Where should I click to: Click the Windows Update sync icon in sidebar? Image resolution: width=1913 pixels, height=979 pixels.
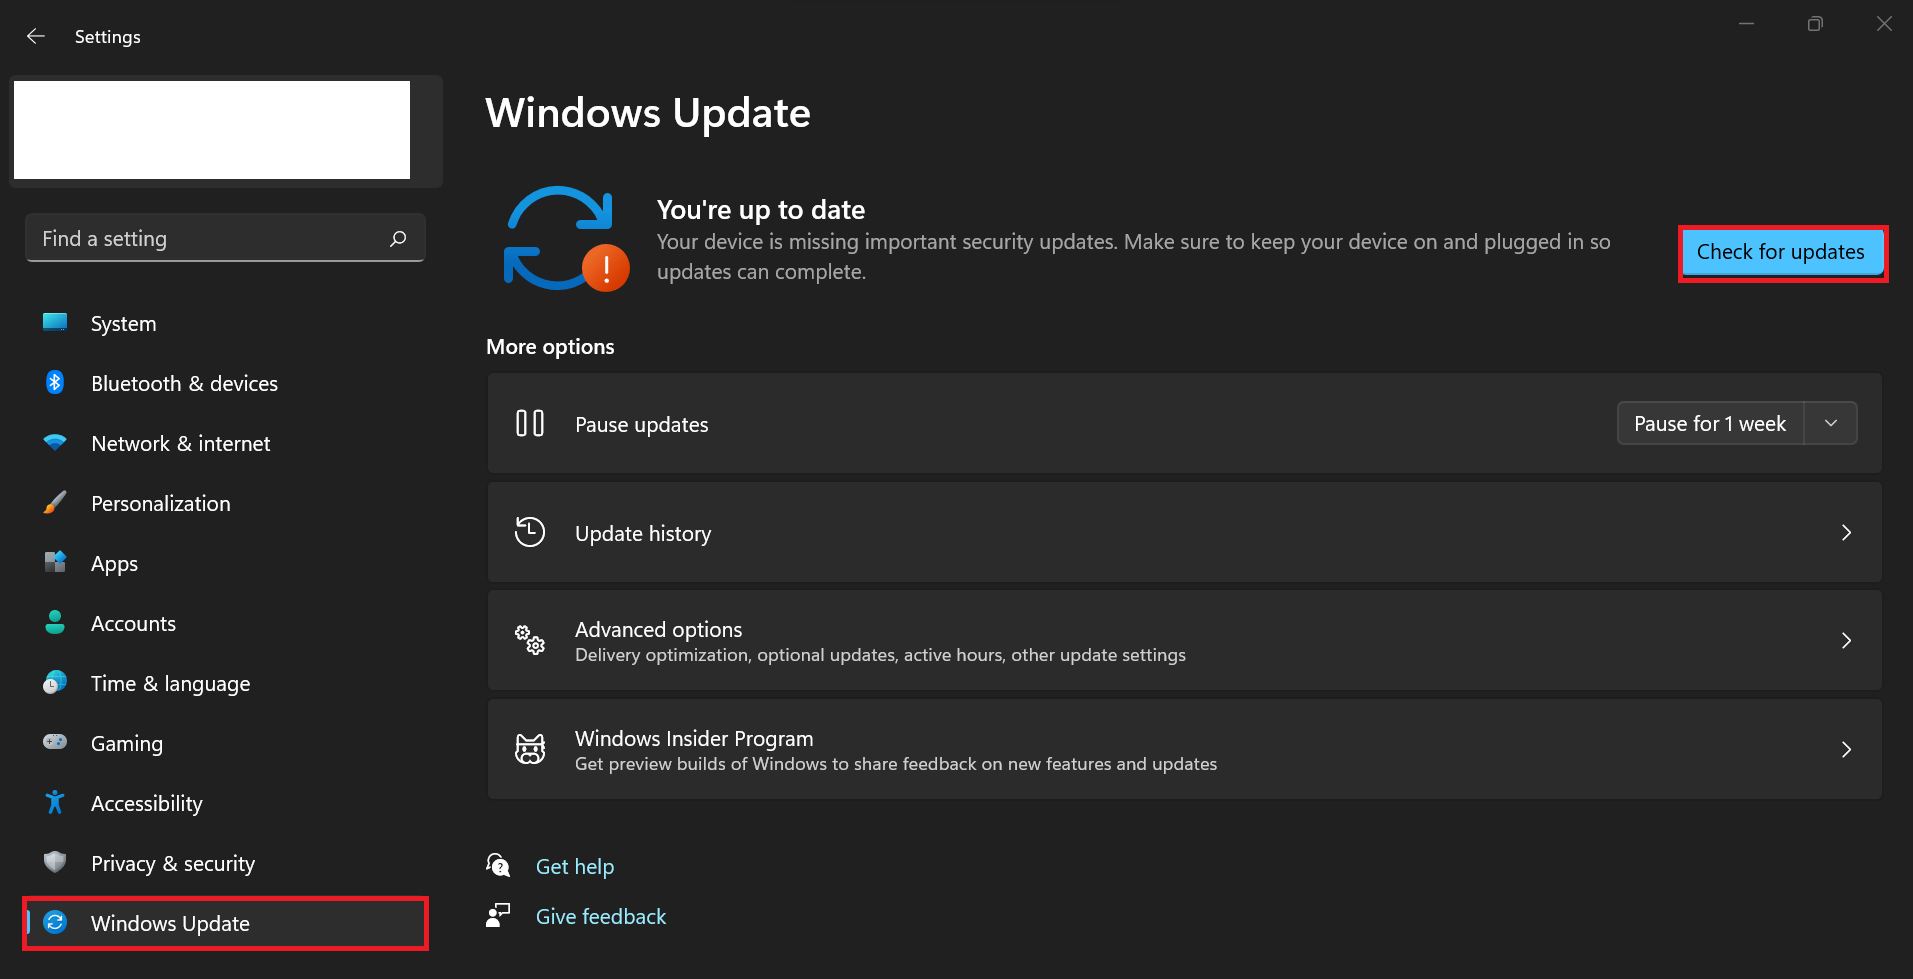(55, 922)
